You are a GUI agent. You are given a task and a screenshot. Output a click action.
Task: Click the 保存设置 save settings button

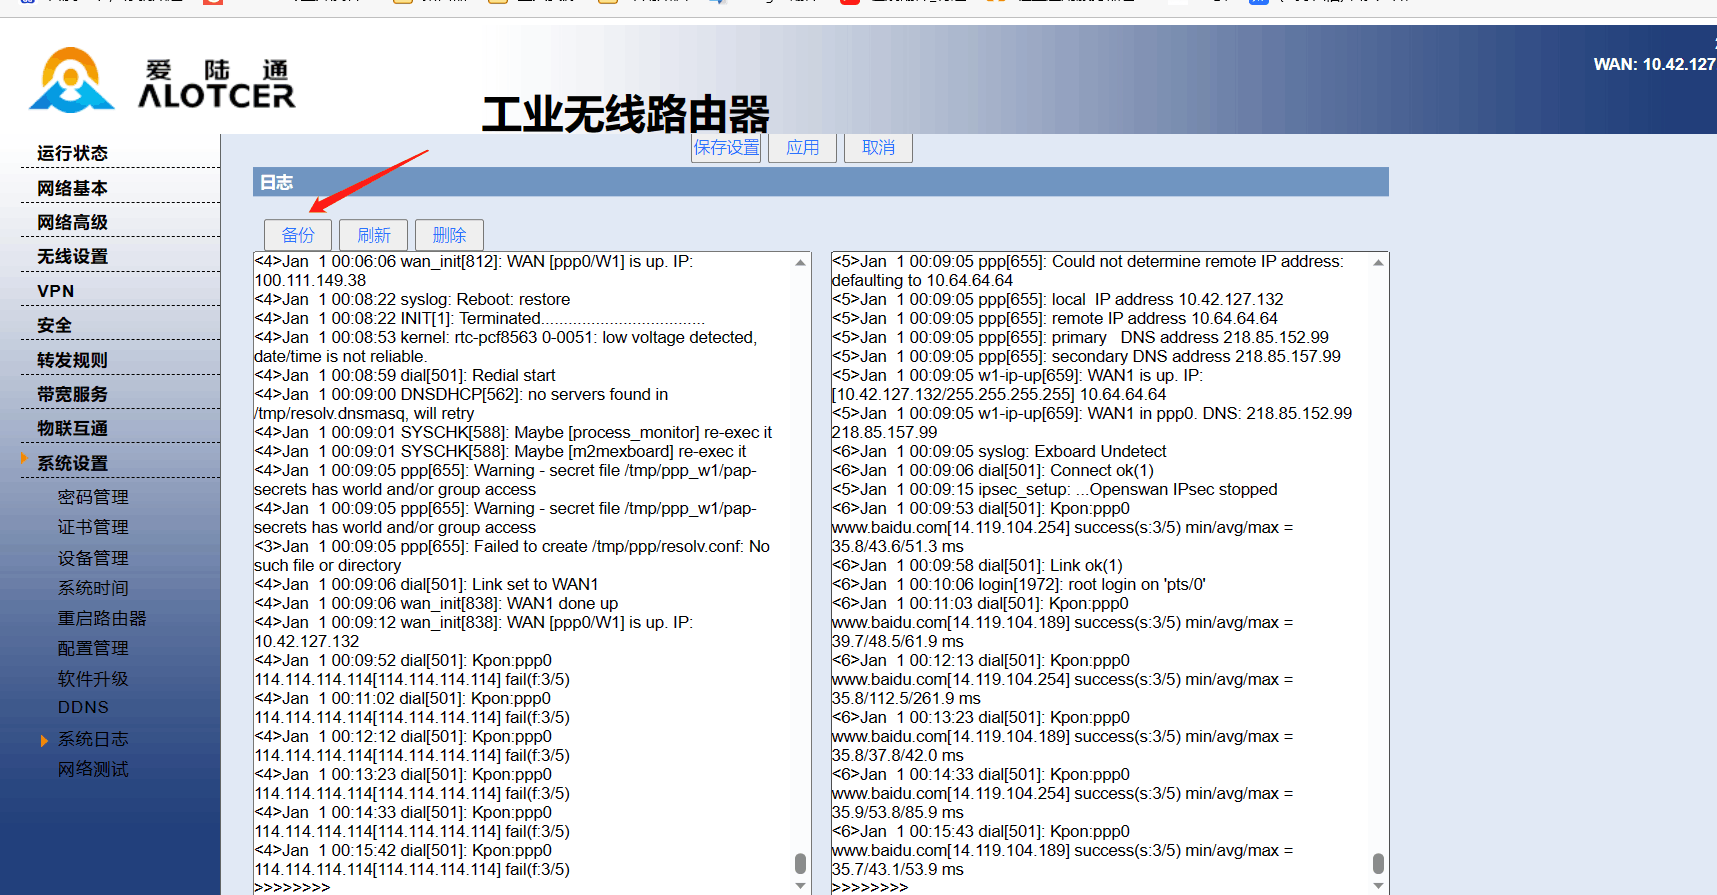(726, 148)
